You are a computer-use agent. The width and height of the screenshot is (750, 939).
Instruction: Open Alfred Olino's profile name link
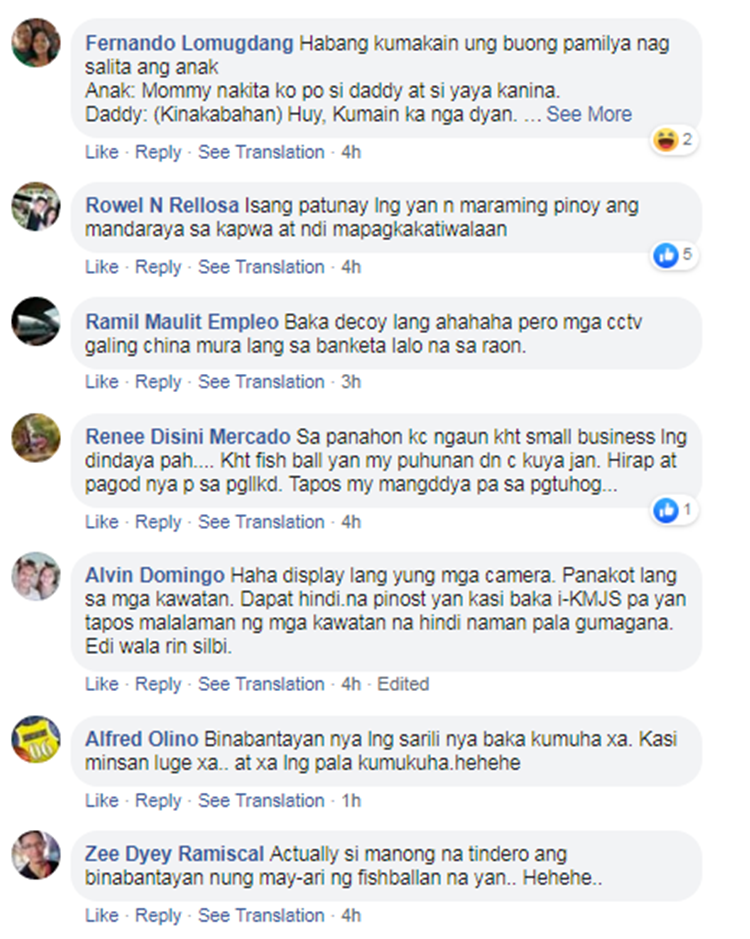[141, 739]
